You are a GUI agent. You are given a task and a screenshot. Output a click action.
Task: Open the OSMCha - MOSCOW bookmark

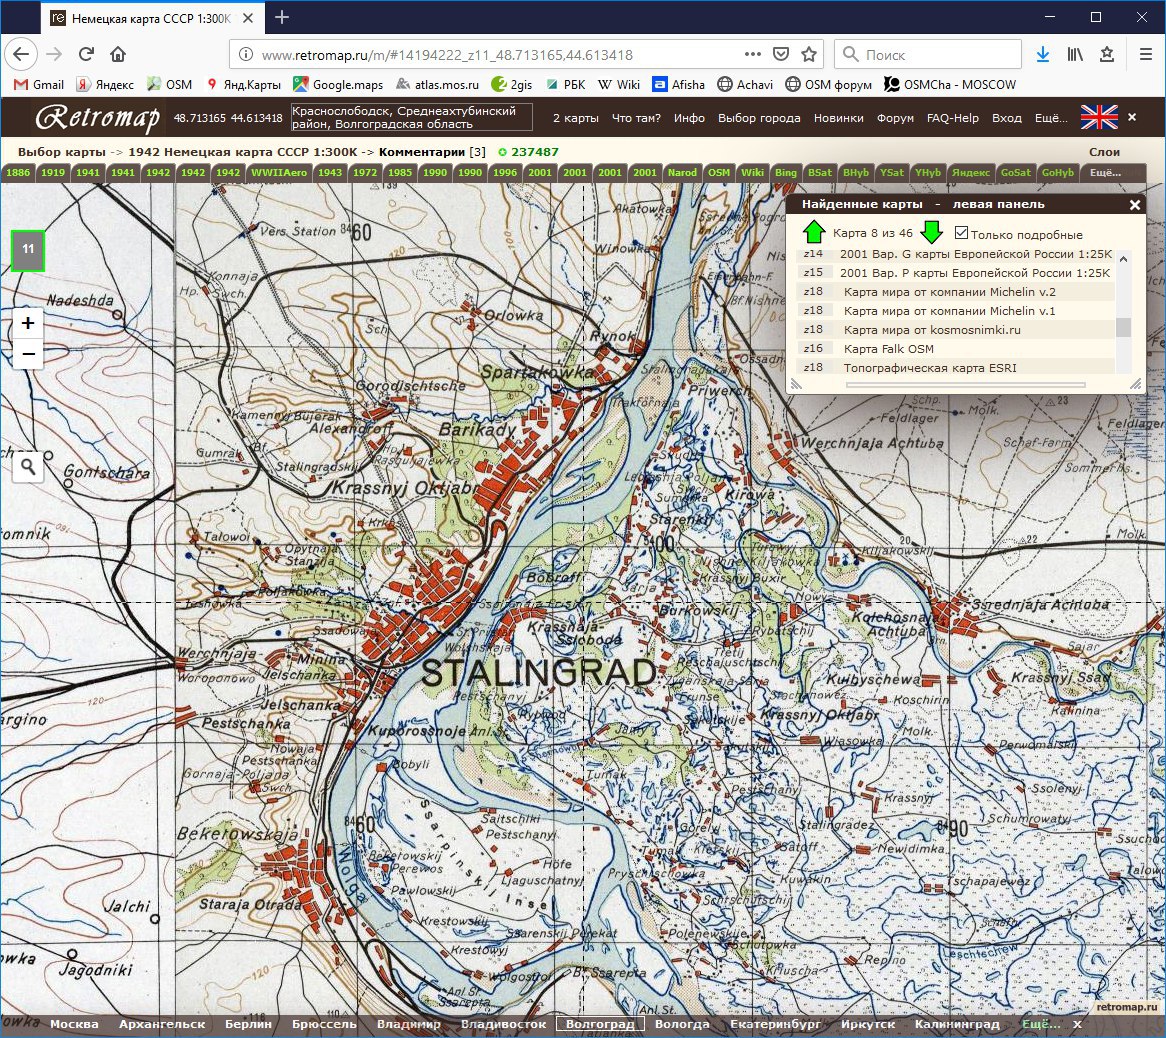950,85
